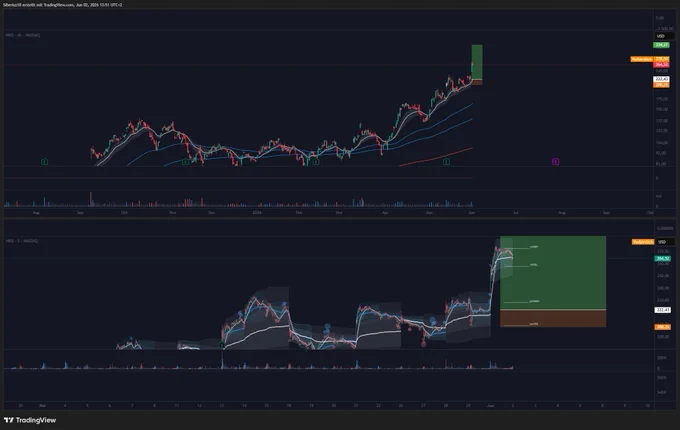
Task: Click the Jun label, lower time axis
Action: coord(490,406)
